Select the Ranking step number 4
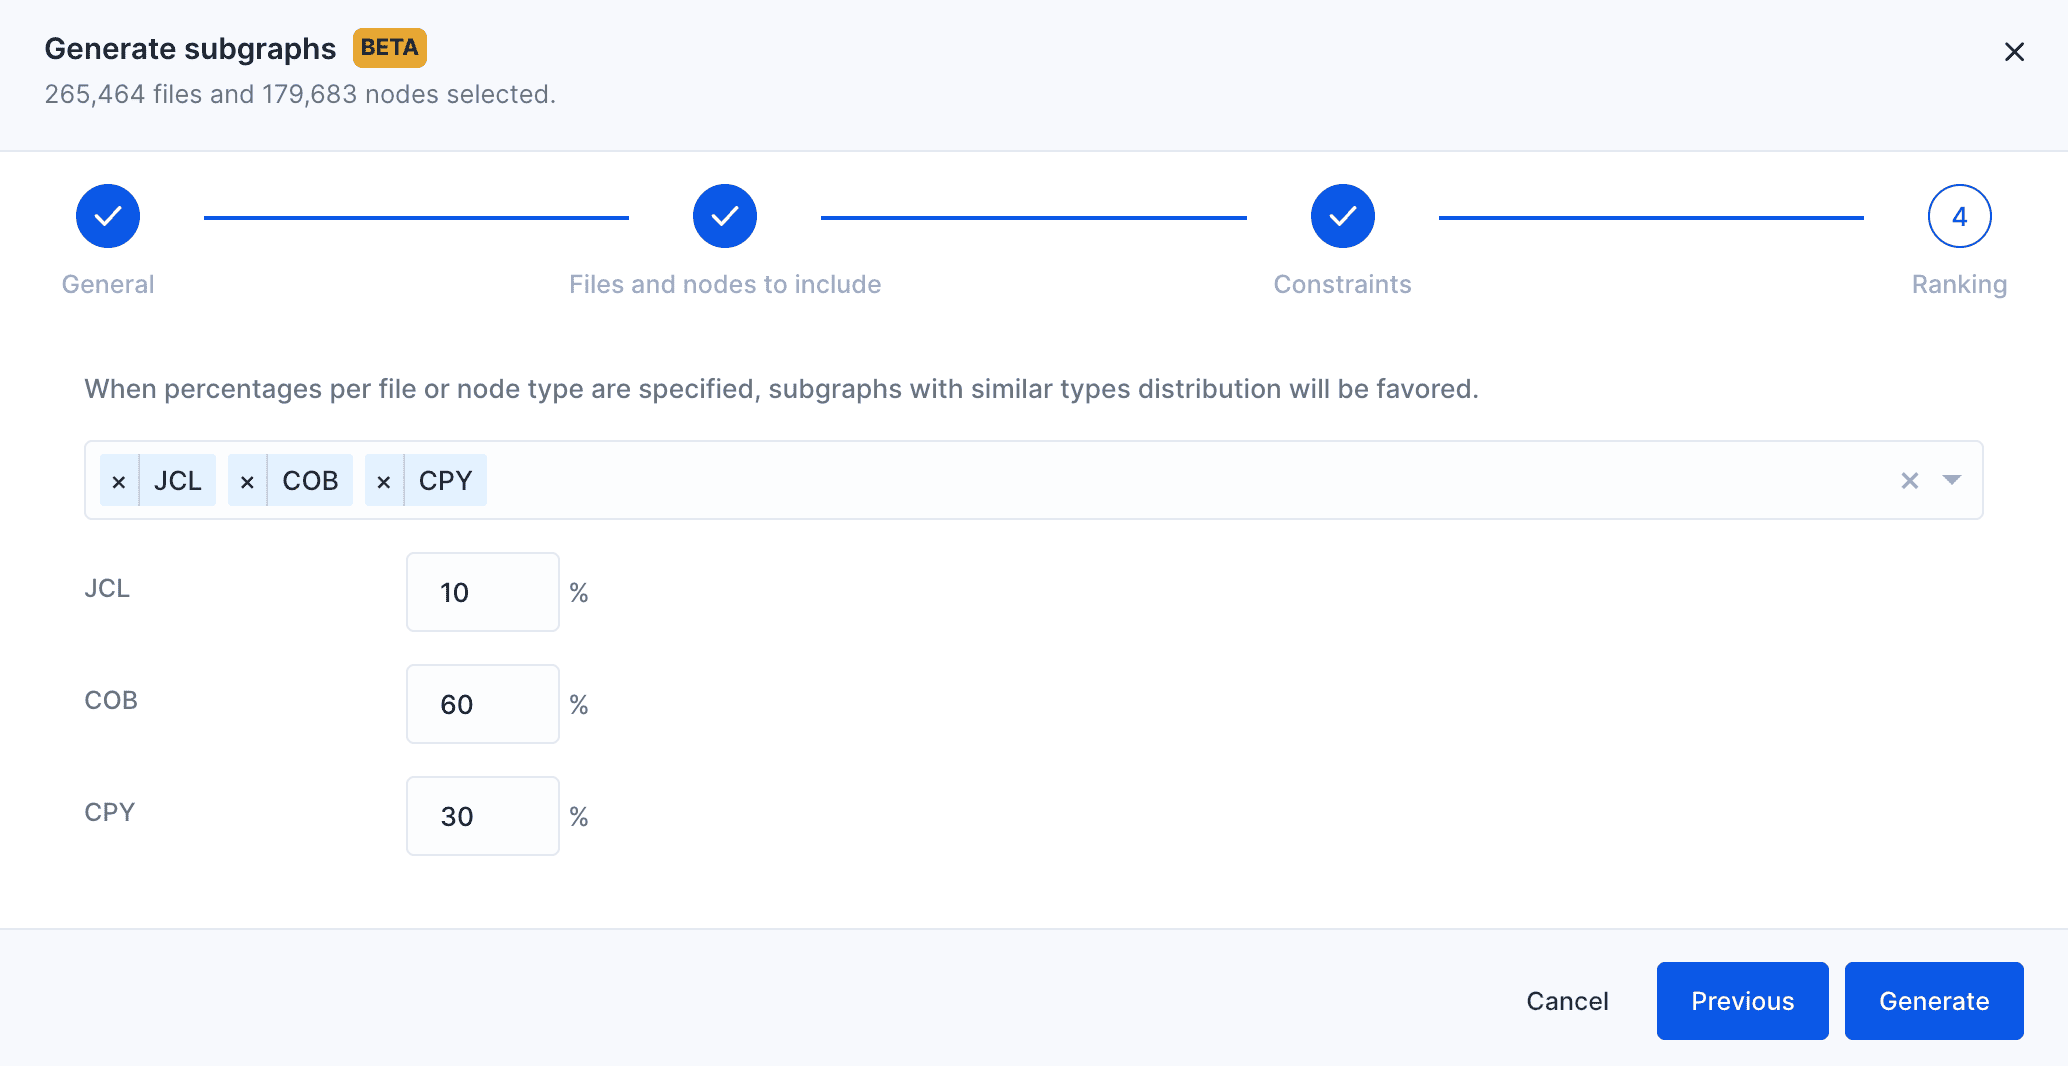 click(1960, 216)
